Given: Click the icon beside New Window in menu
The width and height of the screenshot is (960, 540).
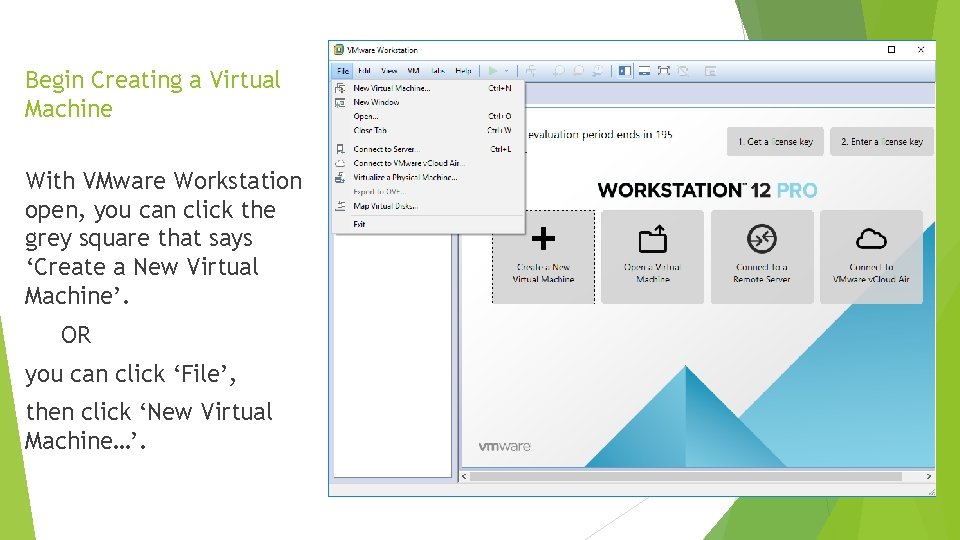Looking at the screenshot, I should pyautogui.click(x=340, y=102).
